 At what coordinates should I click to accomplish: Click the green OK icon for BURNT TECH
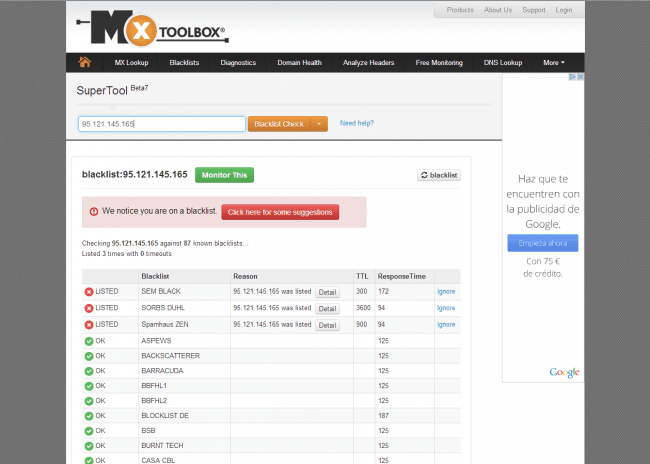(89, 446)
